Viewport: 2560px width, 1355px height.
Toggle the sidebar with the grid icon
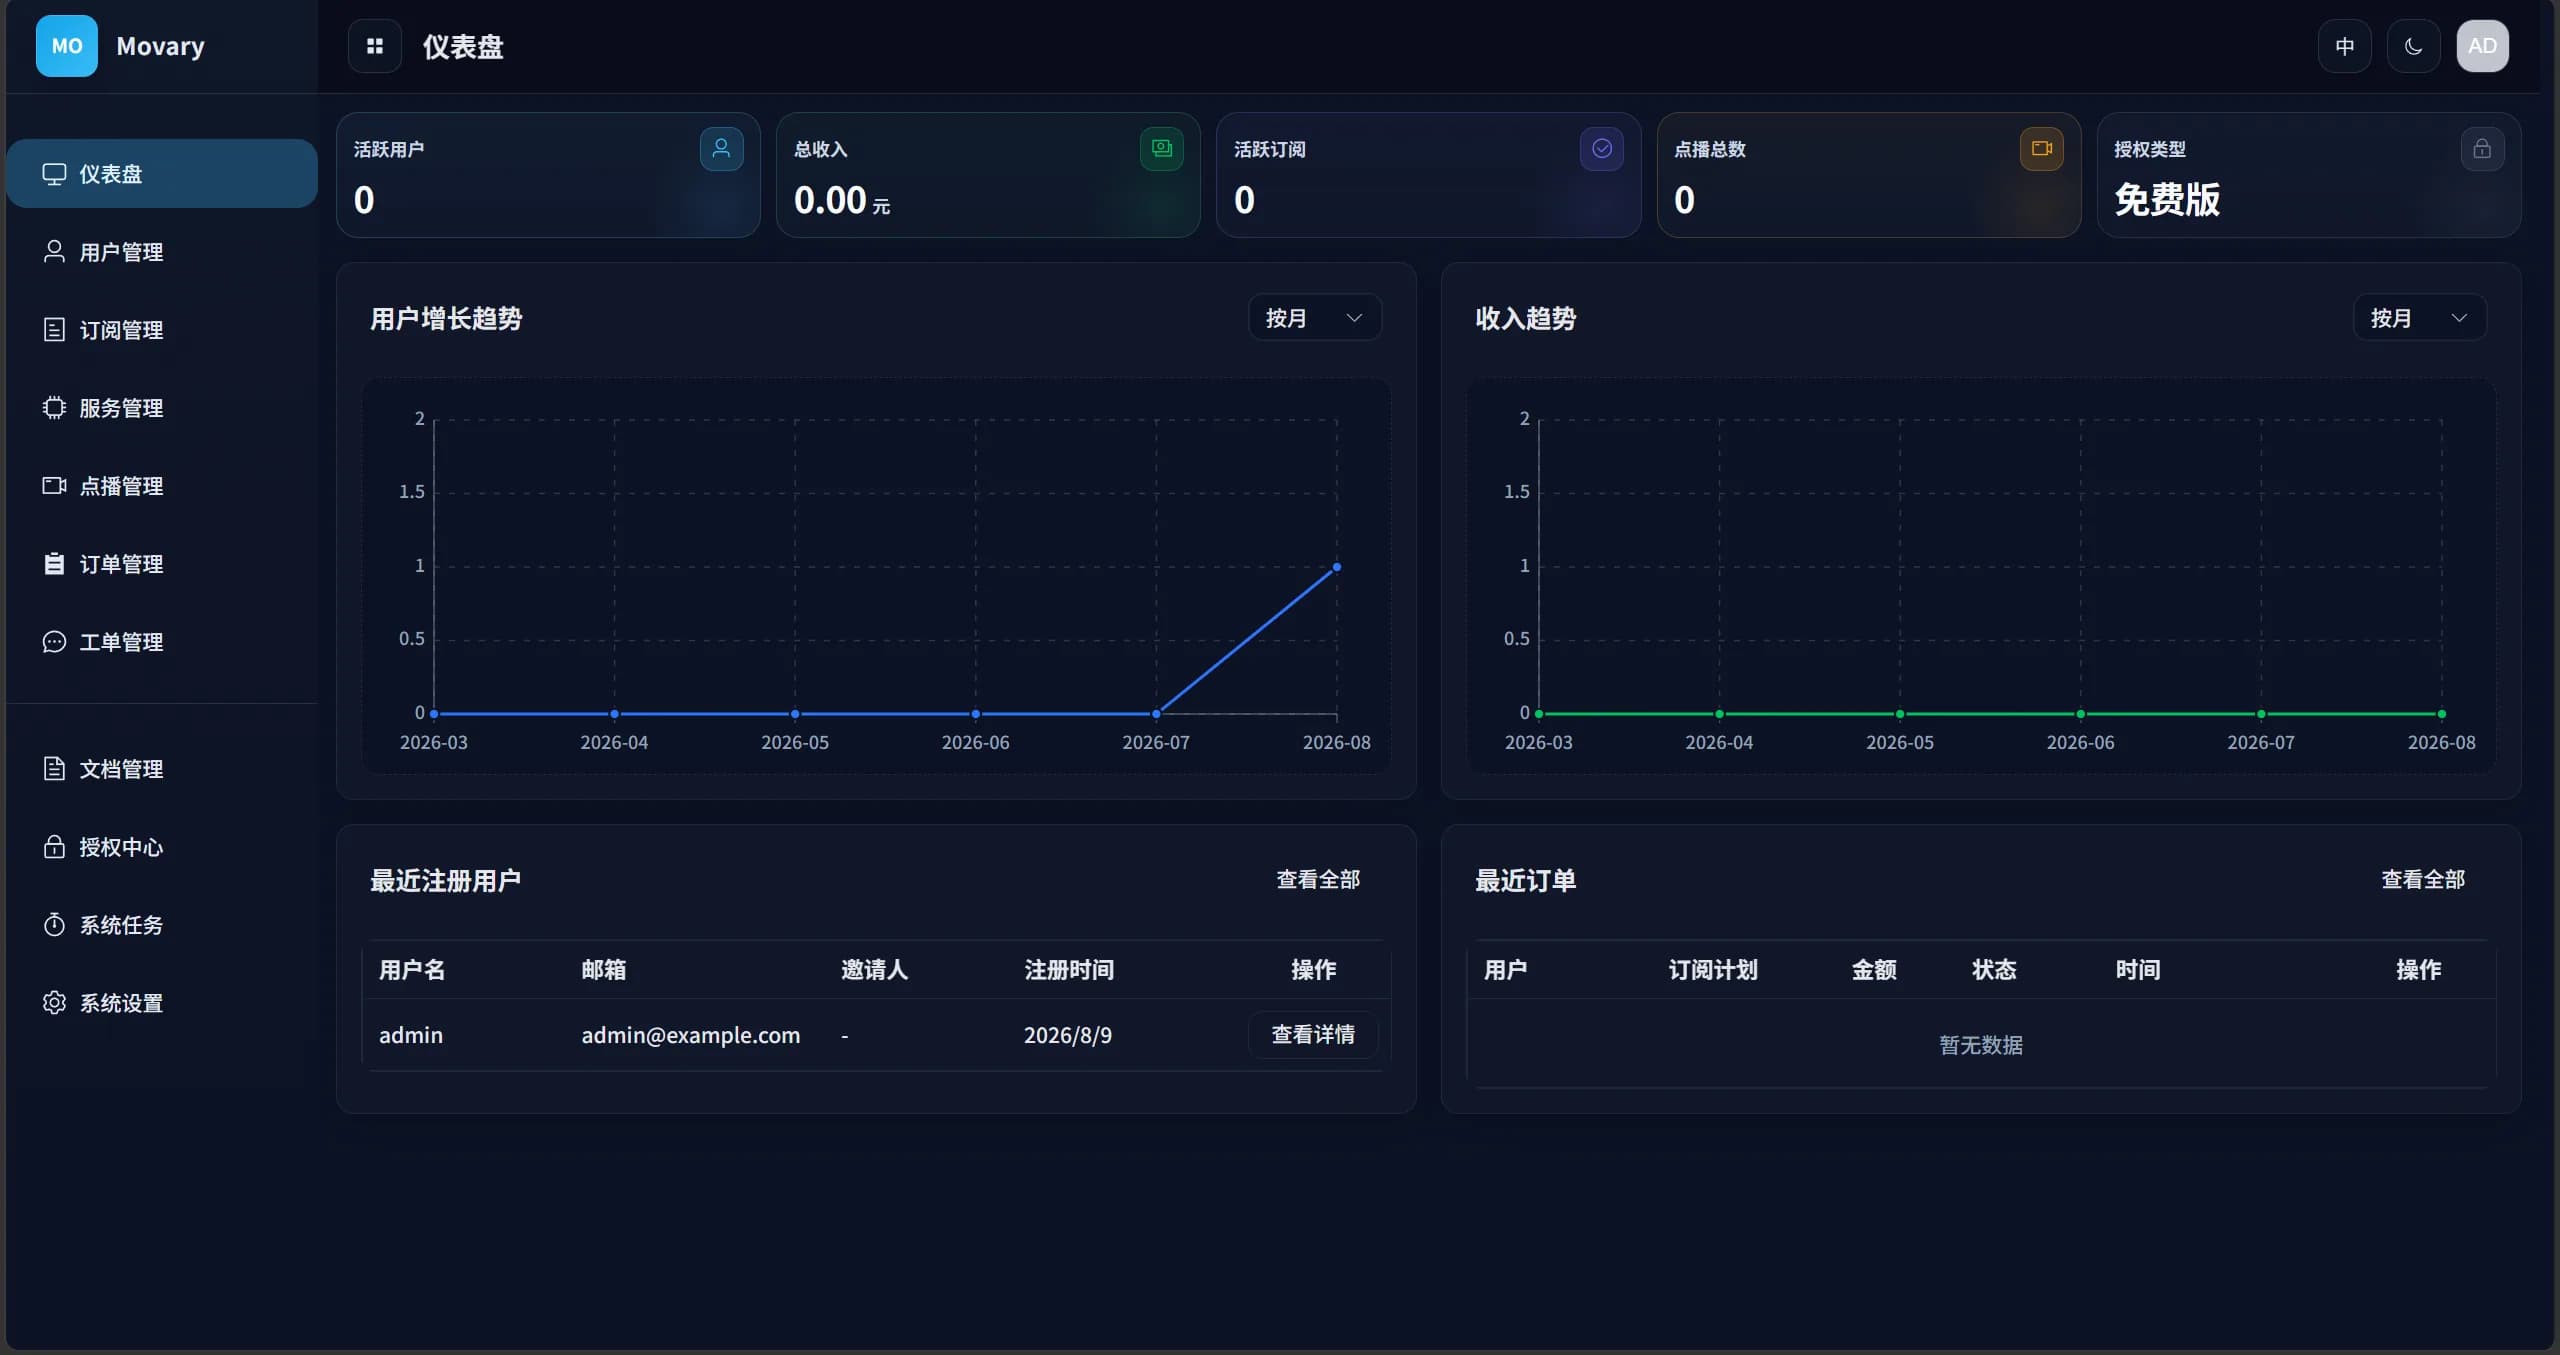[x=374, y=46]
